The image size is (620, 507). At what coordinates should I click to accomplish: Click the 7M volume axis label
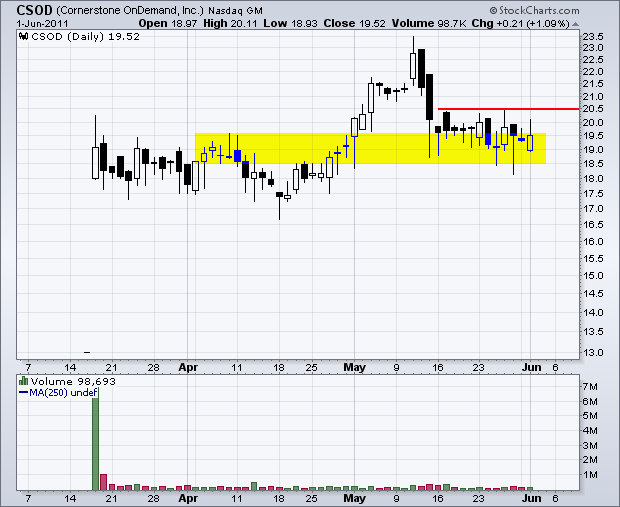[590, 386]
